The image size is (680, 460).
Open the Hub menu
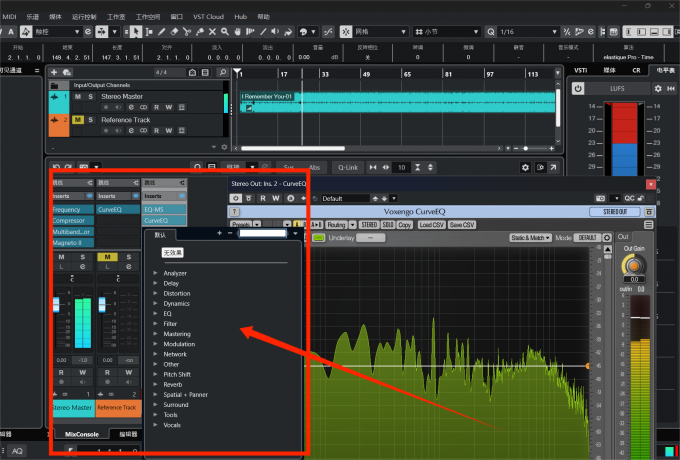(241, 17)
